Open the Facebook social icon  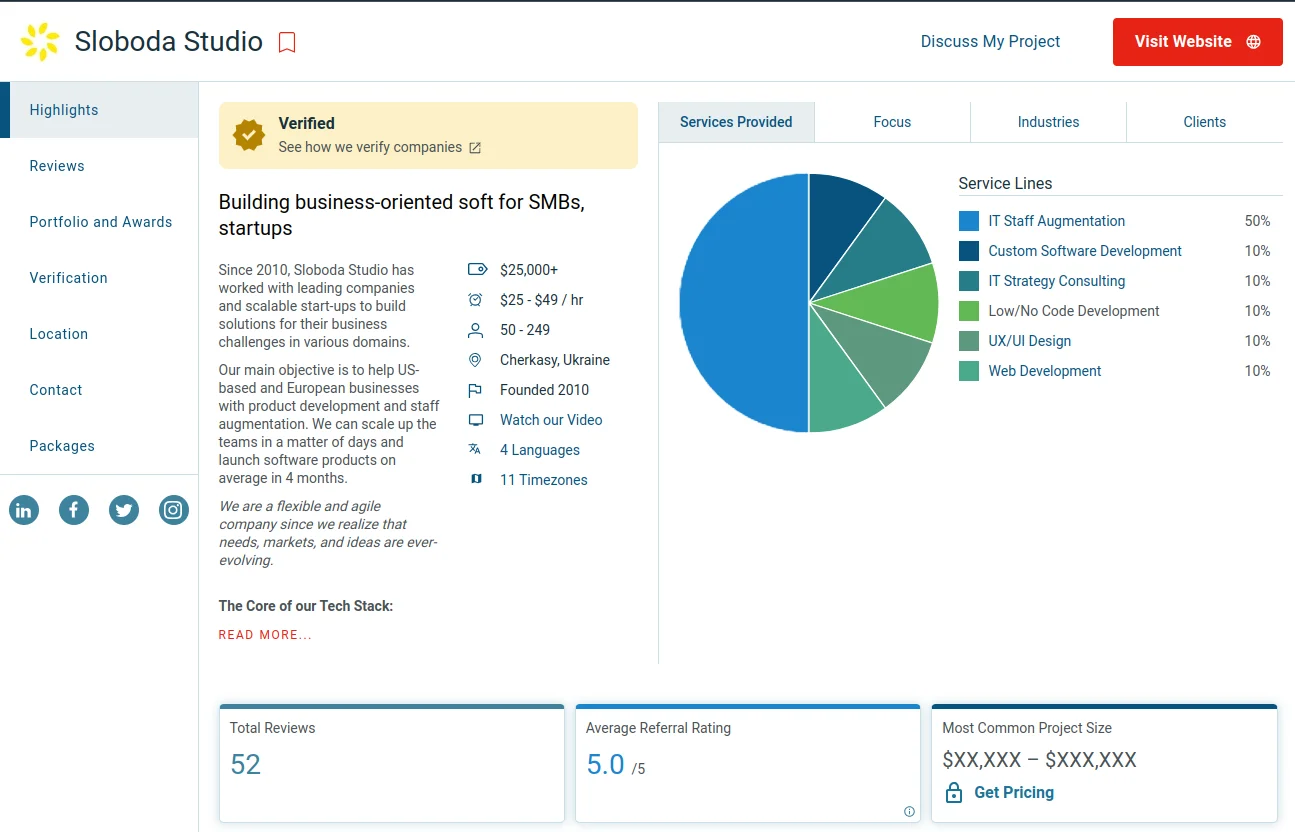74,511
